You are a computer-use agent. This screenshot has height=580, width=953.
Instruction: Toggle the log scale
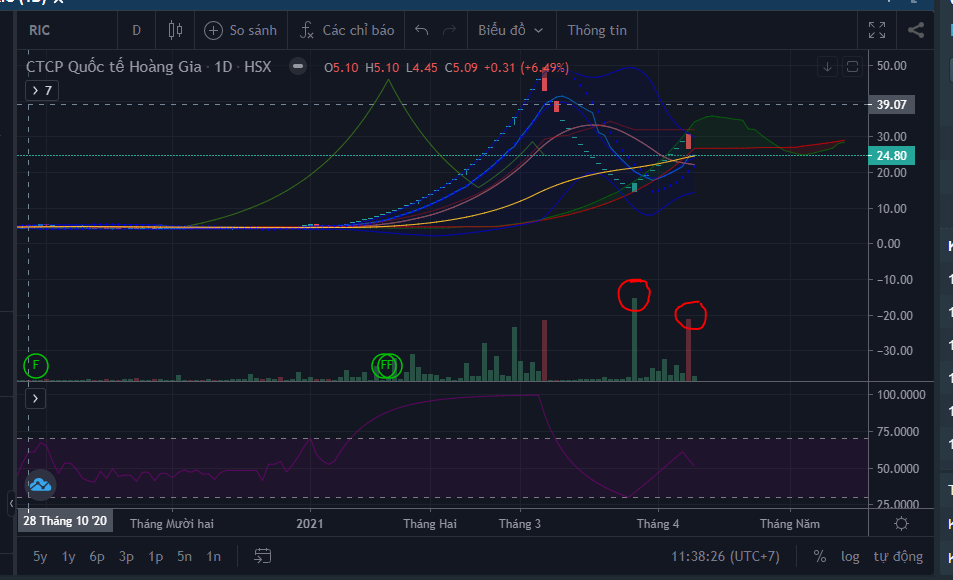point(850,556)
